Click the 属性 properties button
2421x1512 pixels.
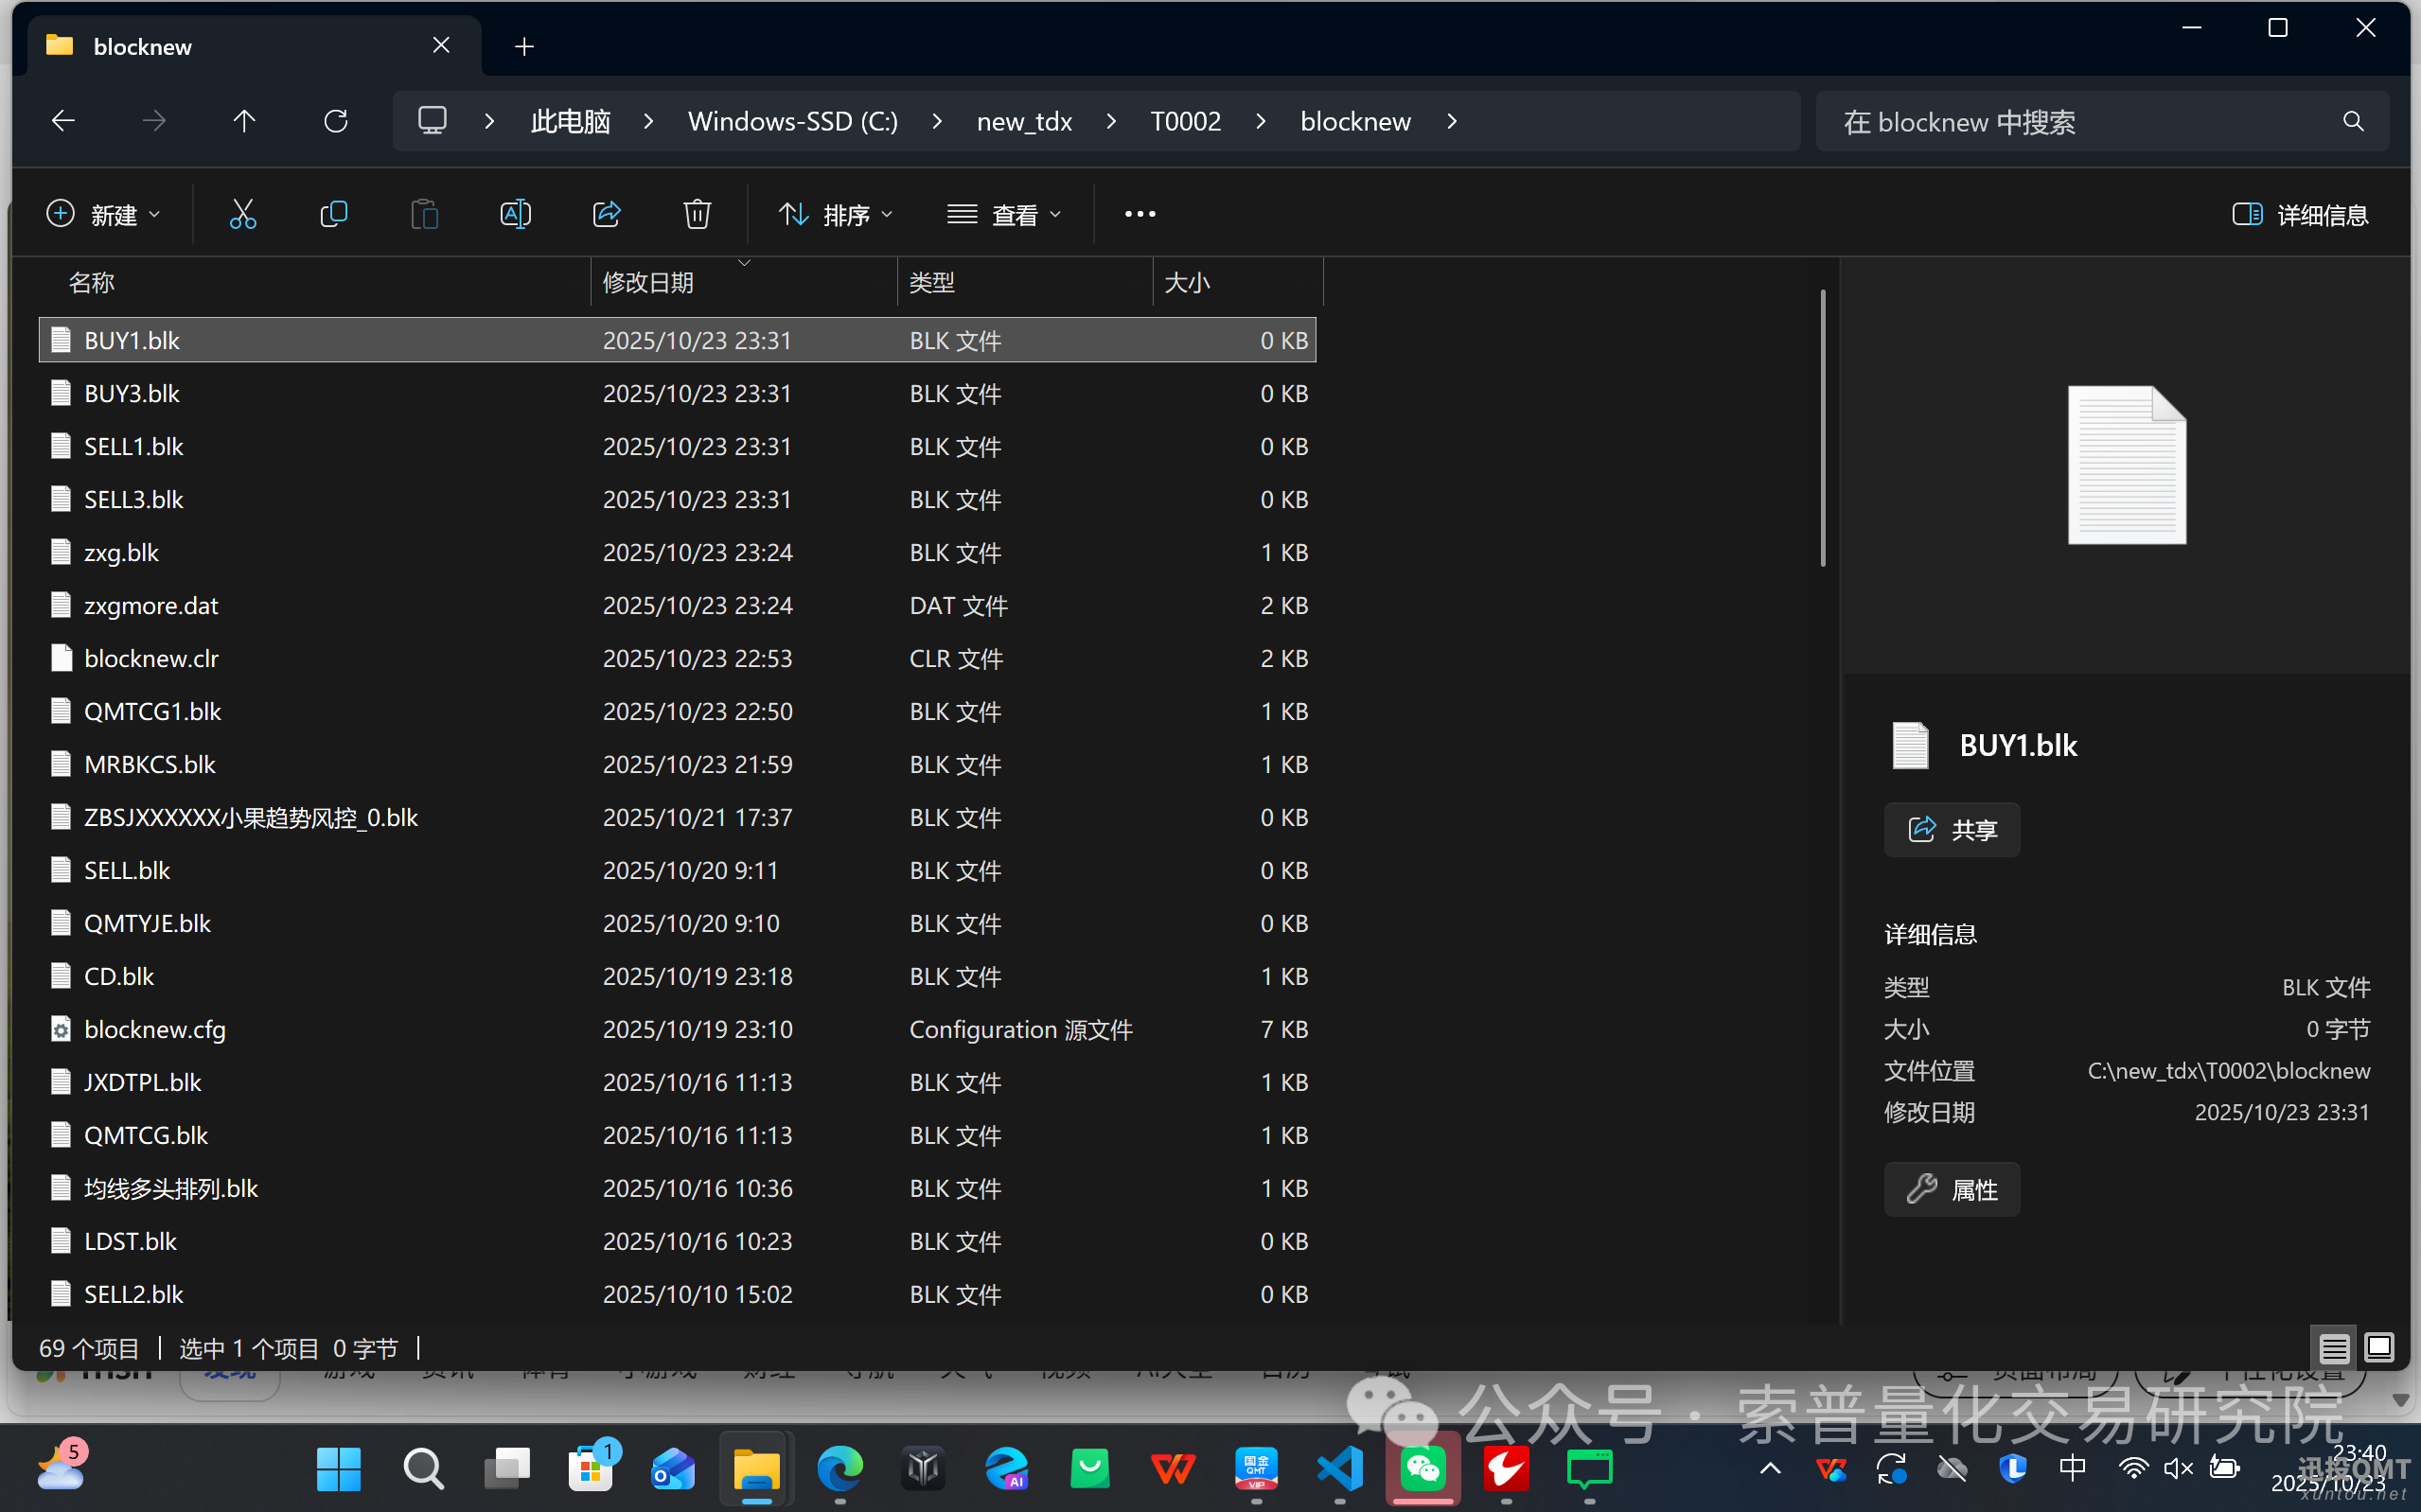[x=1951, y=1189]
